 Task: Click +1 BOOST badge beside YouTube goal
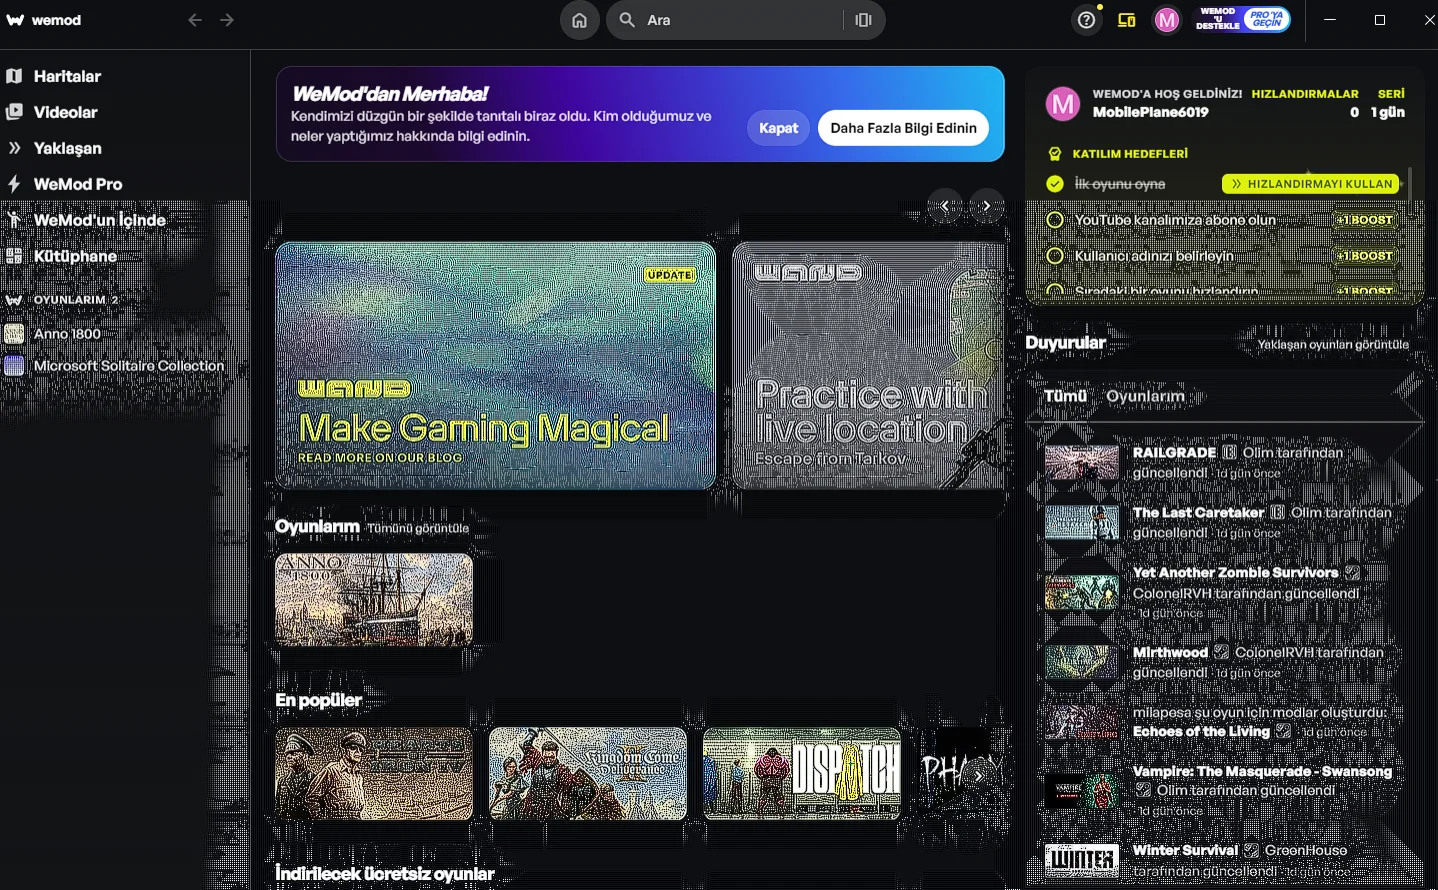point(1365,220)
